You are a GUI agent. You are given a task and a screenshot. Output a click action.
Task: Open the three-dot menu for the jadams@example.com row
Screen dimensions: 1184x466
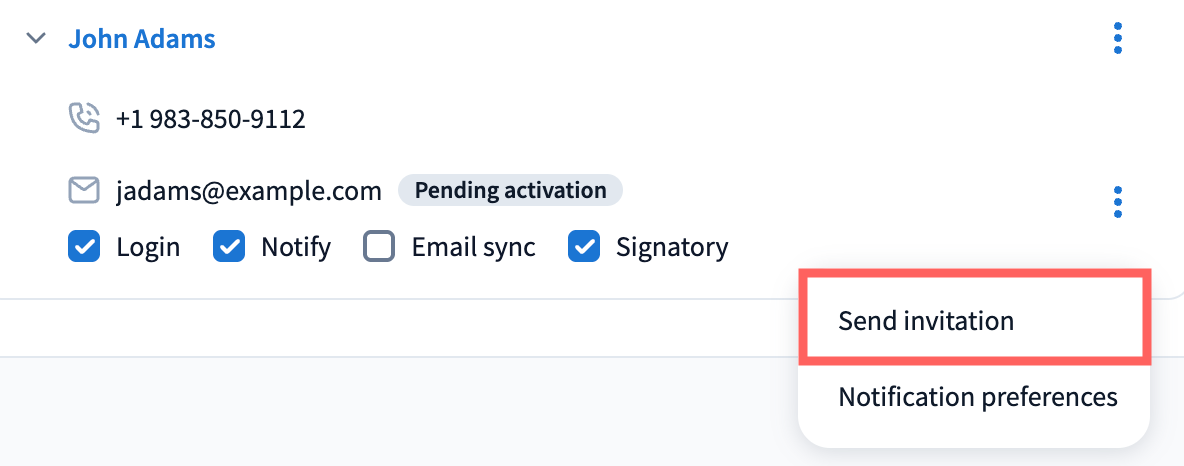(x=1117, y=202)
